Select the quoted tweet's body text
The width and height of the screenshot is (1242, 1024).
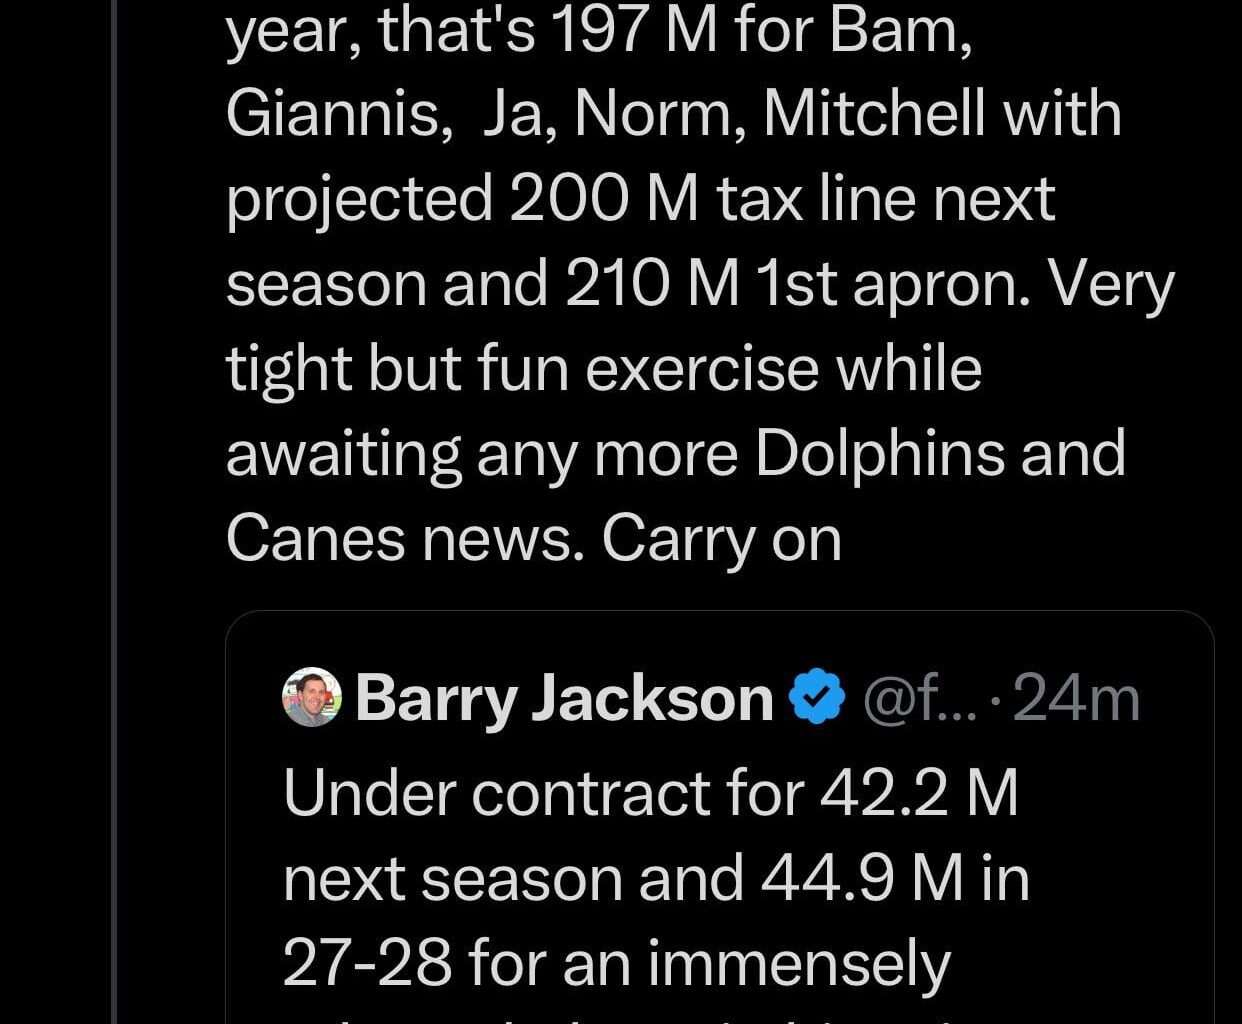650,880
